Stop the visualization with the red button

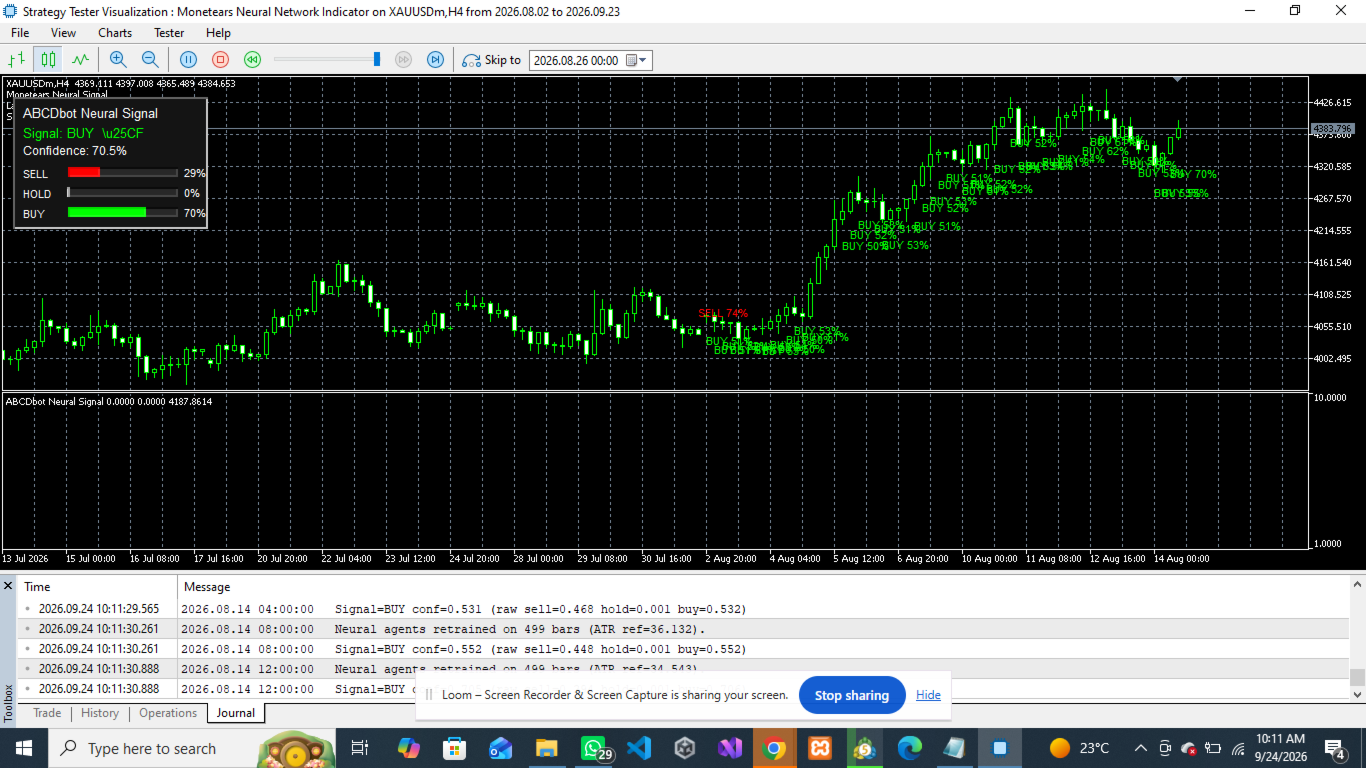221,60
